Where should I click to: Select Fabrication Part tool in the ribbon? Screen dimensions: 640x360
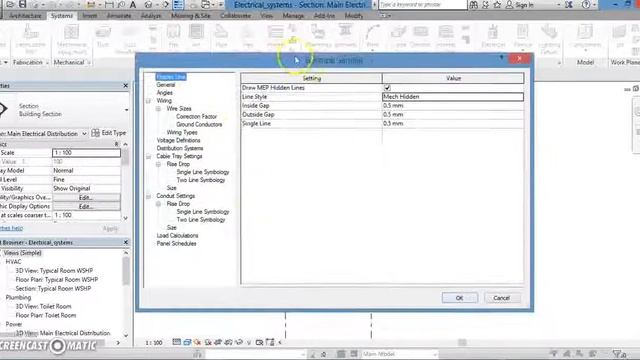31,39
